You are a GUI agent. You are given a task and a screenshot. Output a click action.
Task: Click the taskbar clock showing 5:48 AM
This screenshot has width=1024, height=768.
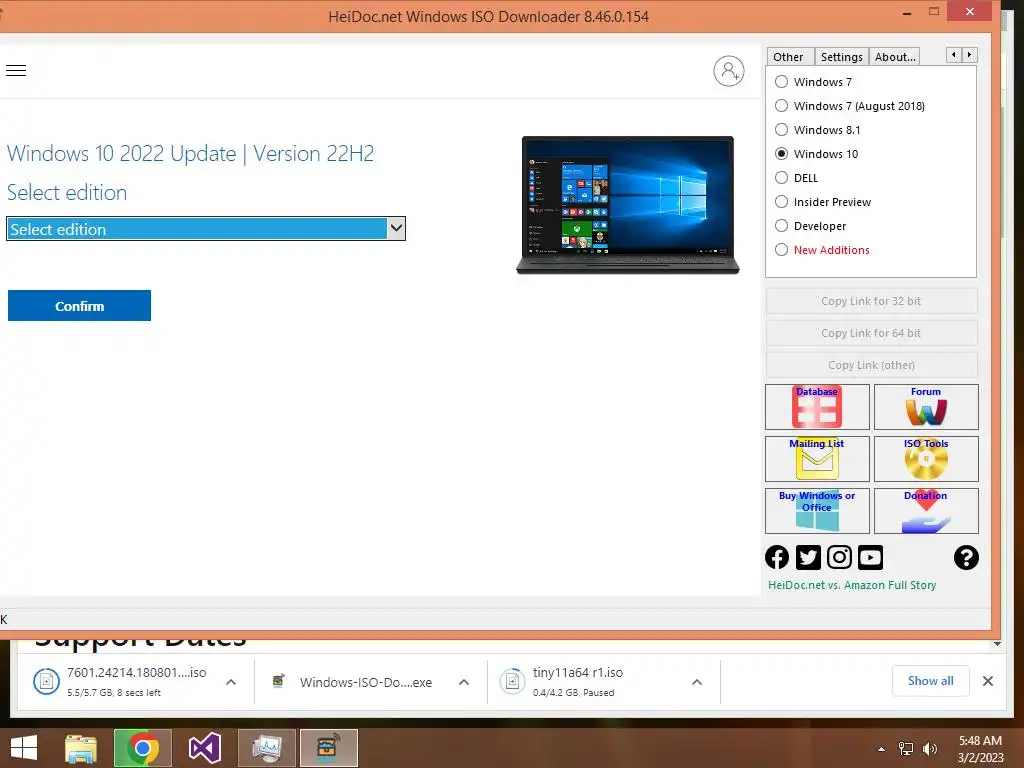coord(980,749)
